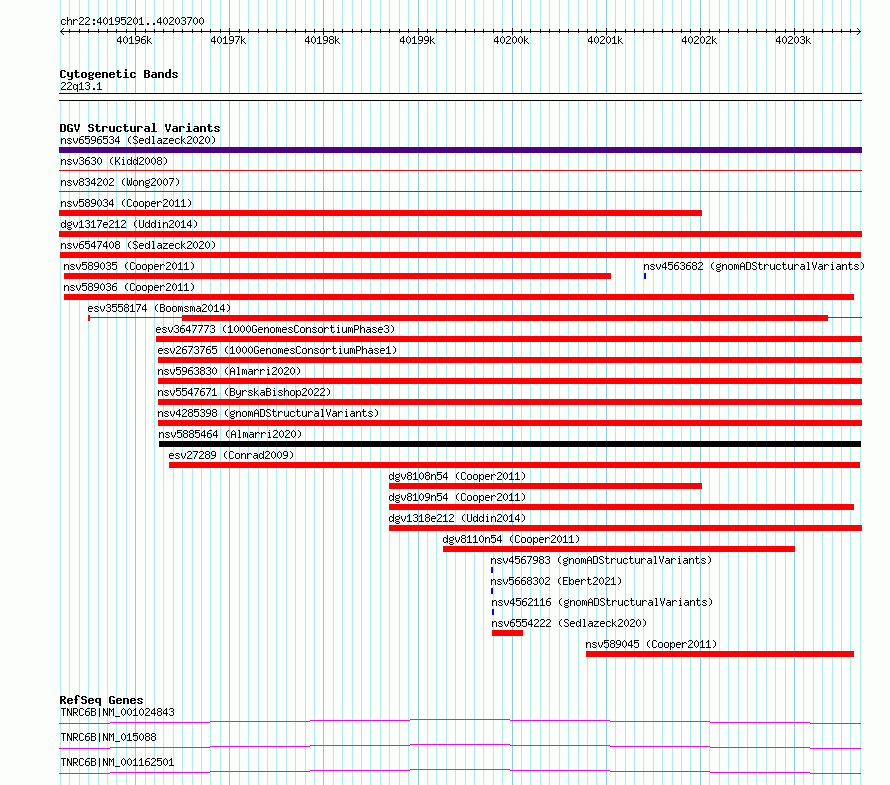
Task: Click esv3558174 (Boomsma2014) label
Action: point(159,308)
